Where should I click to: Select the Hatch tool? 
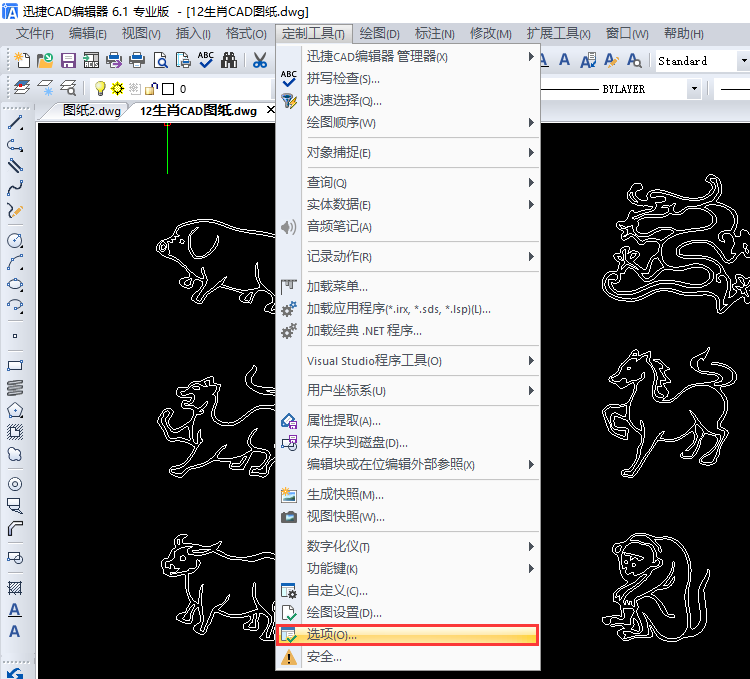point(15,588)
